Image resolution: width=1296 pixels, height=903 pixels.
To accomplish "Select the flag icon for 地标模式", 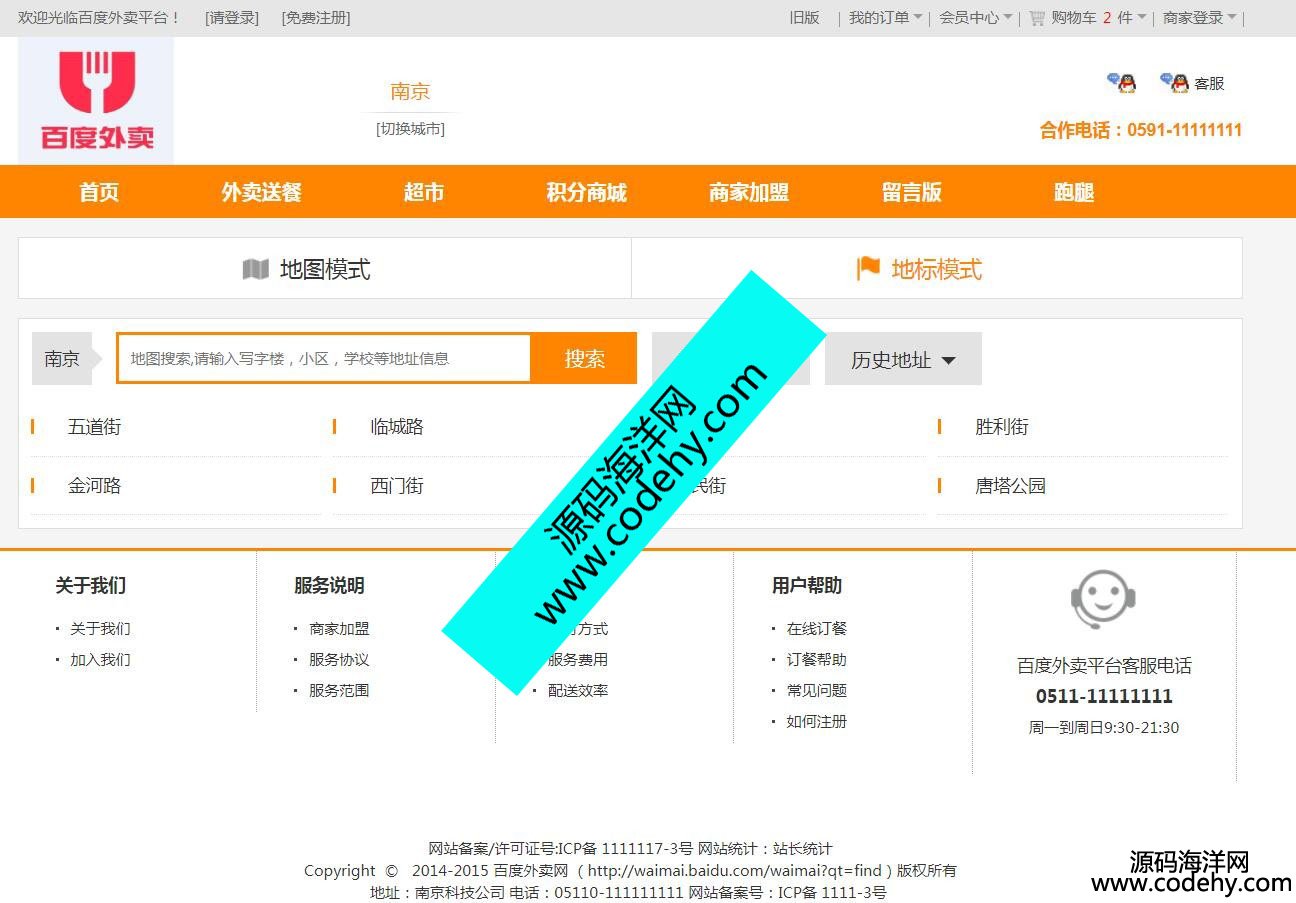I will click(868, 268).
